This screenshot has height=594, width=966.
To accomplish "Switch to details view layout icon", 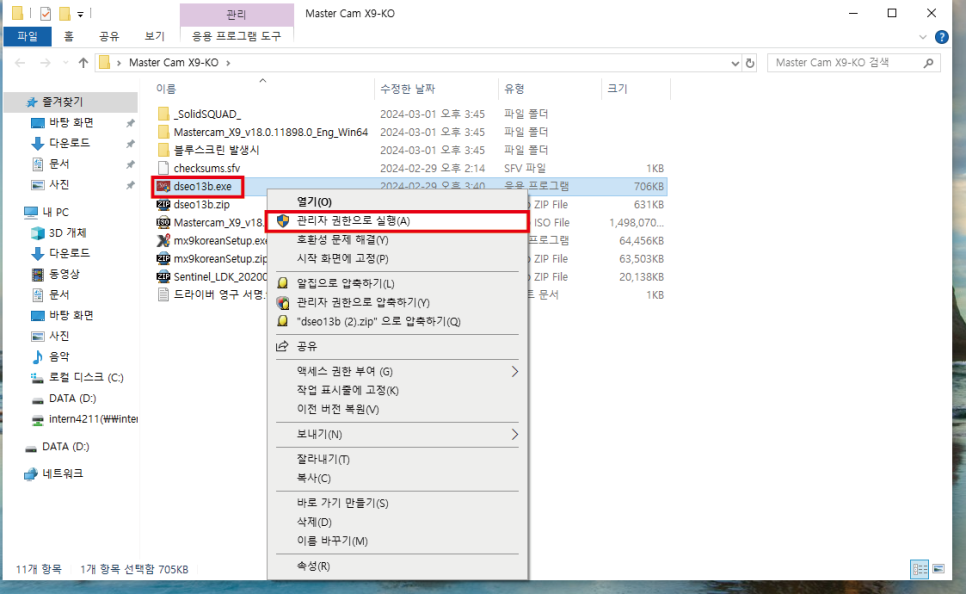I will click(x=919, y=569).
